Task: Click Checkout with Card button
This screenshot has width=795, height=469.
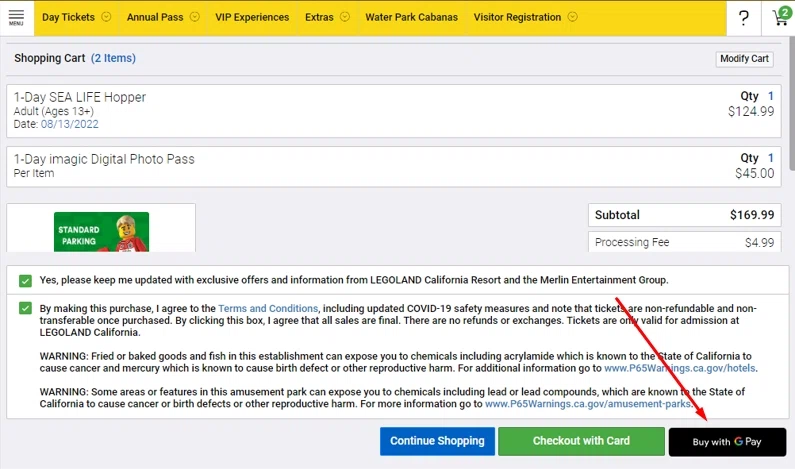Action: tap(581, 441)
